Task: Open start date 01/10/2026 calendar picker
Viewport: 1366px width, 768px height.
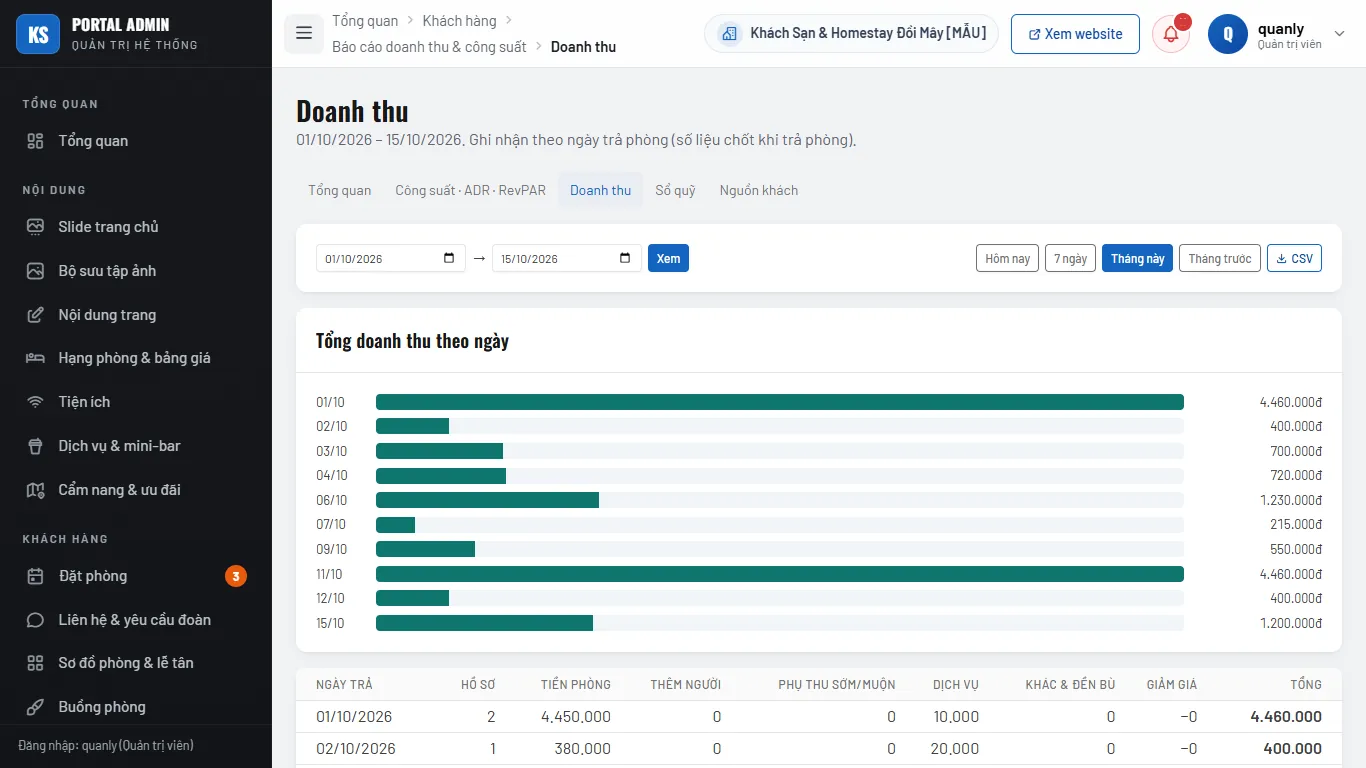Action: [449, 258]
